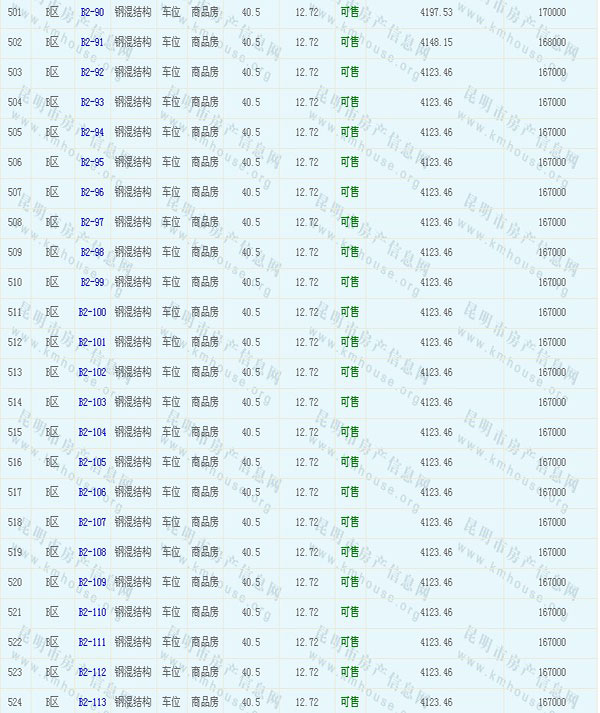Open the B2-104 unit link
Screen dimensions: 600x713
pos(92,432)
